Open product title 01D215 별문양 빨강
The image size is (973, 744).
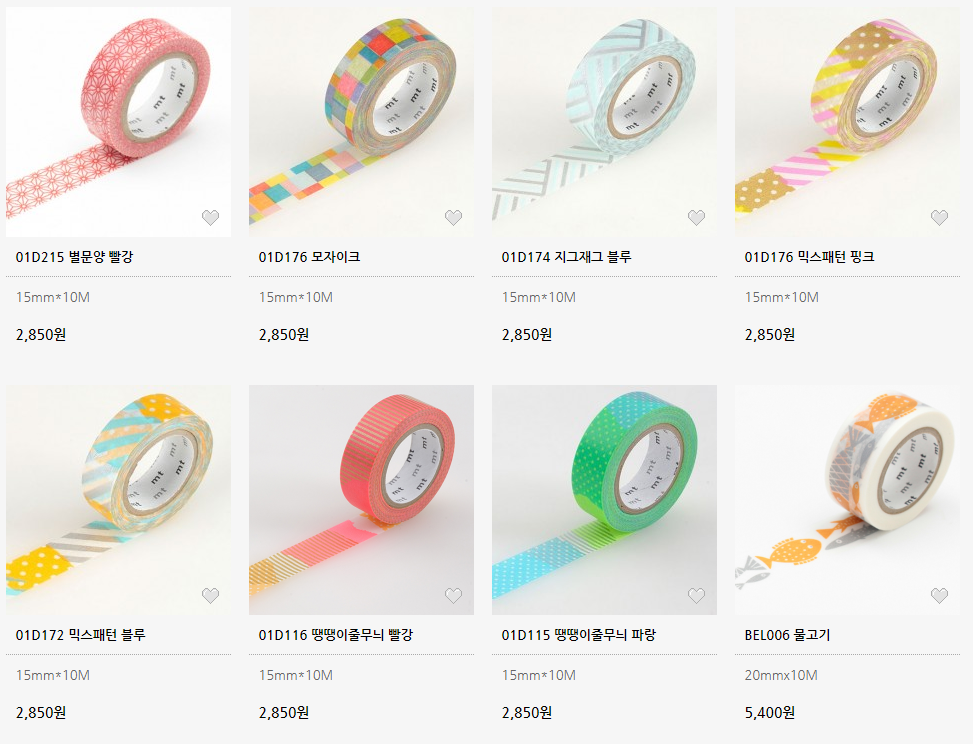pos(74,257)
